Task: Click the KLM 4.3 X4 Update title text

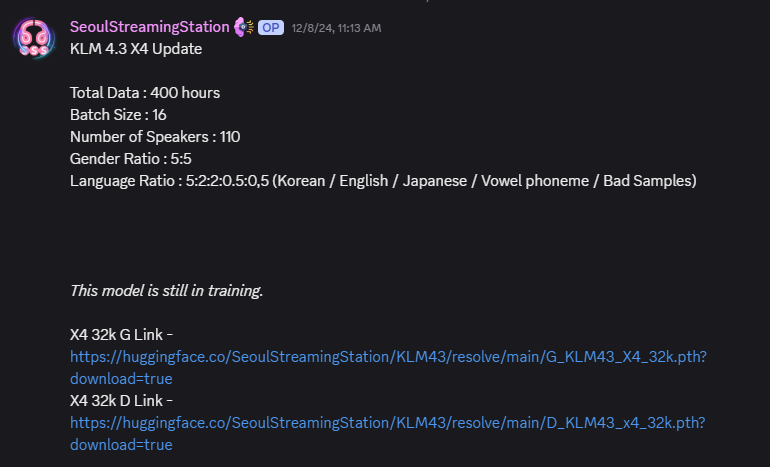Action: tap(136, 49)
